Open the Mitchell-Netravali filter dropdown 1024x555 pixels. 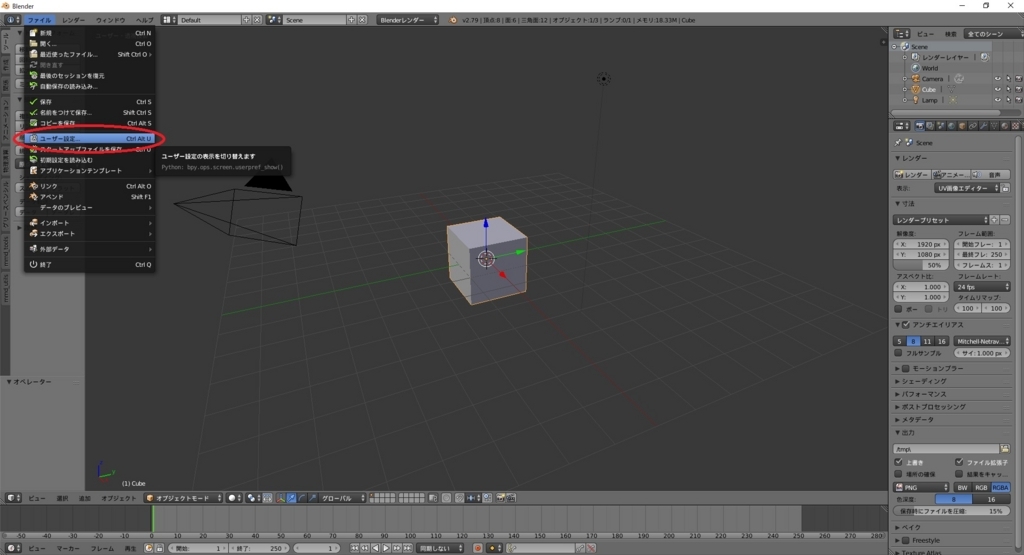click(982, 341)
